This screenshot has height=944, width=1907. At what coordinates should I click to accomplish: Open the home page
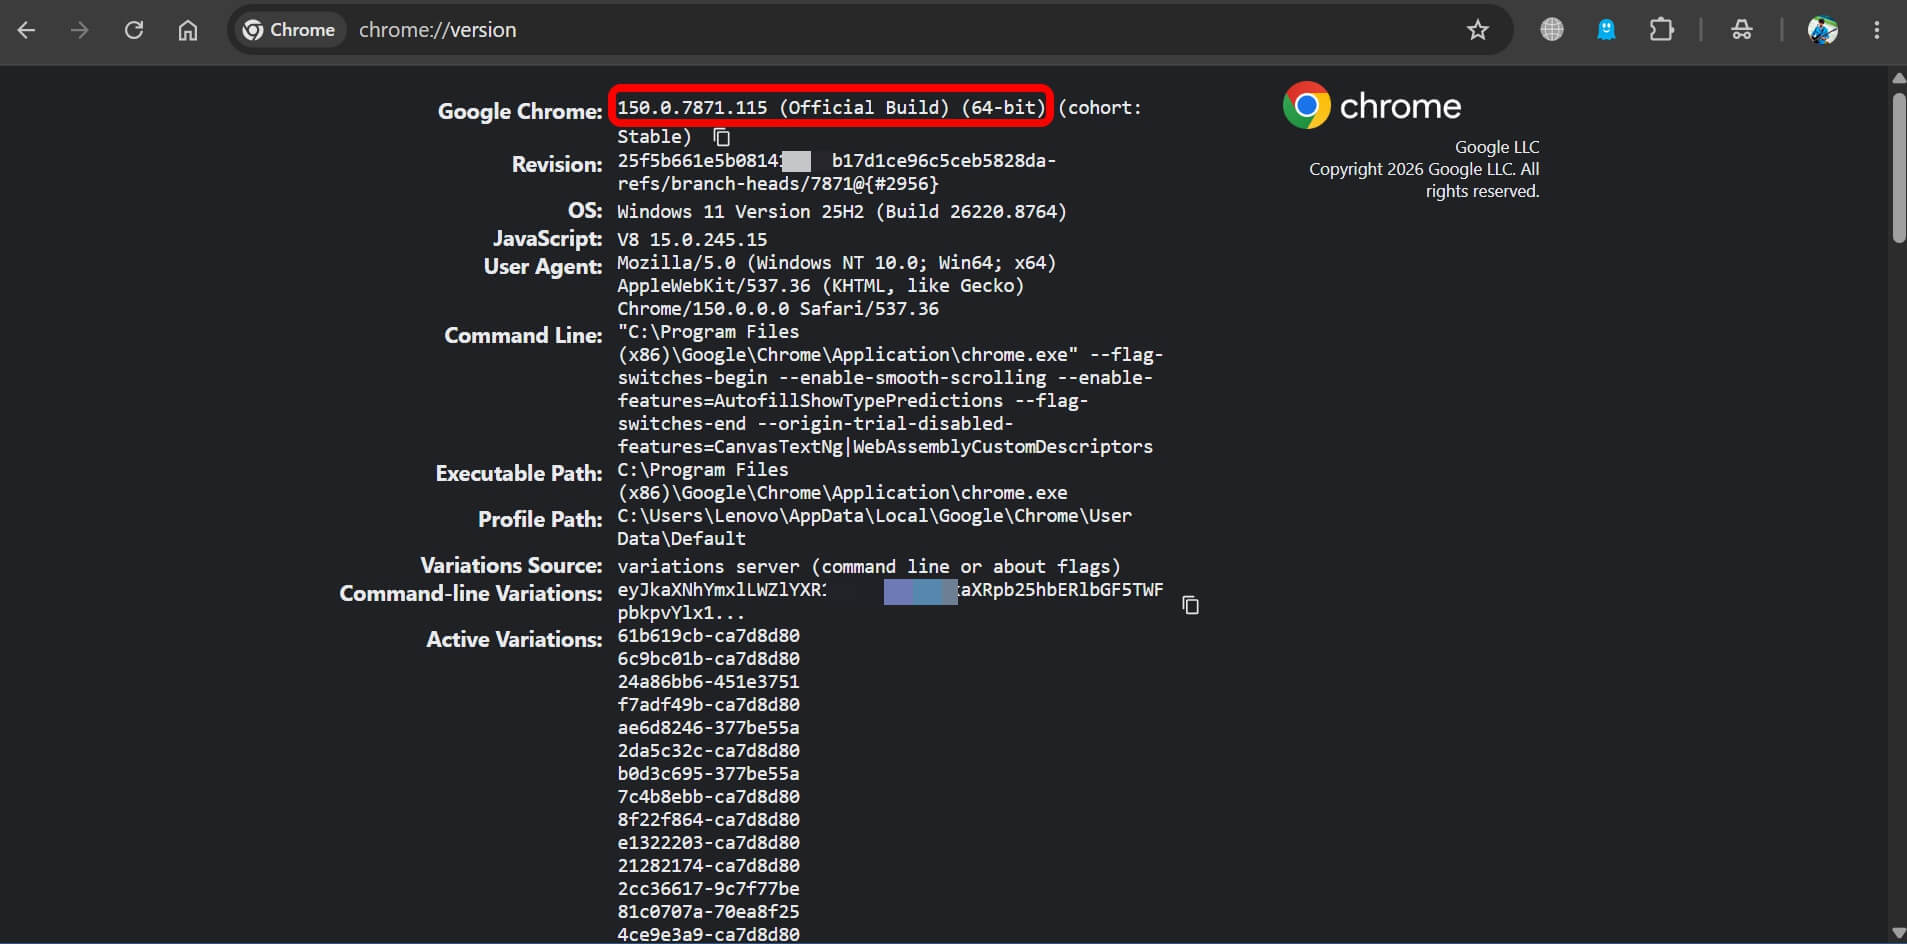click(x=188, y=30)
